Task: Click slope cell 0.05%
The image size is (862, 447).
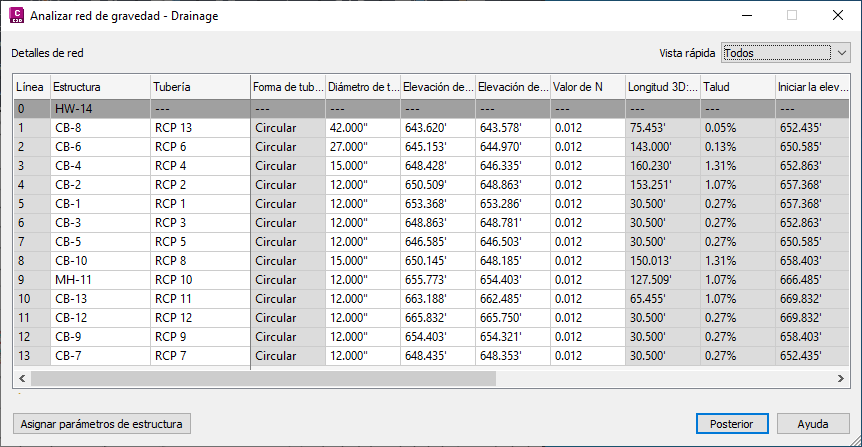Action: coord(738,128)
